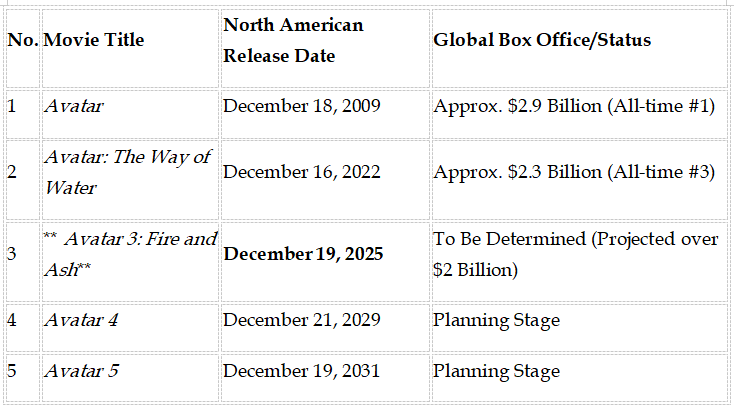
Task: Click "Planning Stage" in the Avatar 5 row
Action: (x=496, y=371)
